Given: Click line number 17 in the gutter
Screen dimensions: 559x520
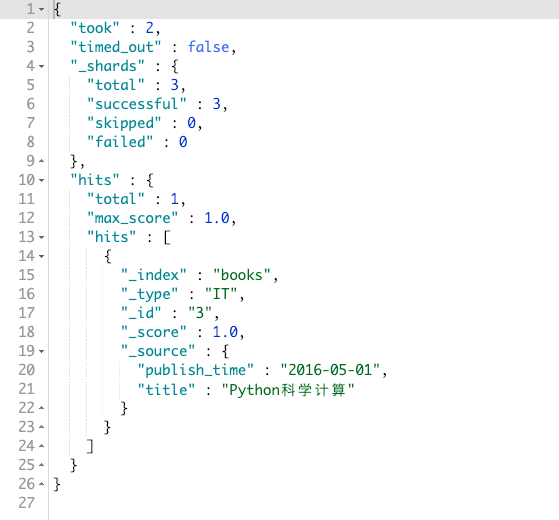Looking at the screenshot, I should click(27, 313).
